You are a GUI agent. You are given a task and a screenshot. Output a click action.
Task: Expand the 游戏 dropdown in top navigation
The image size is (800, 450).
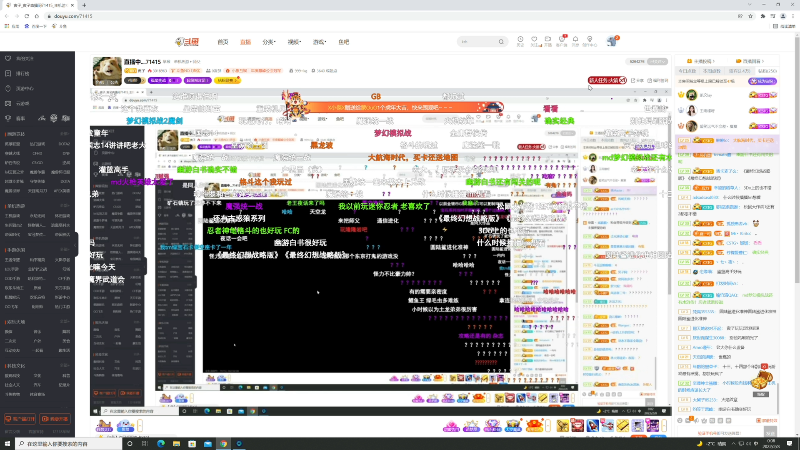pos(319,42)
